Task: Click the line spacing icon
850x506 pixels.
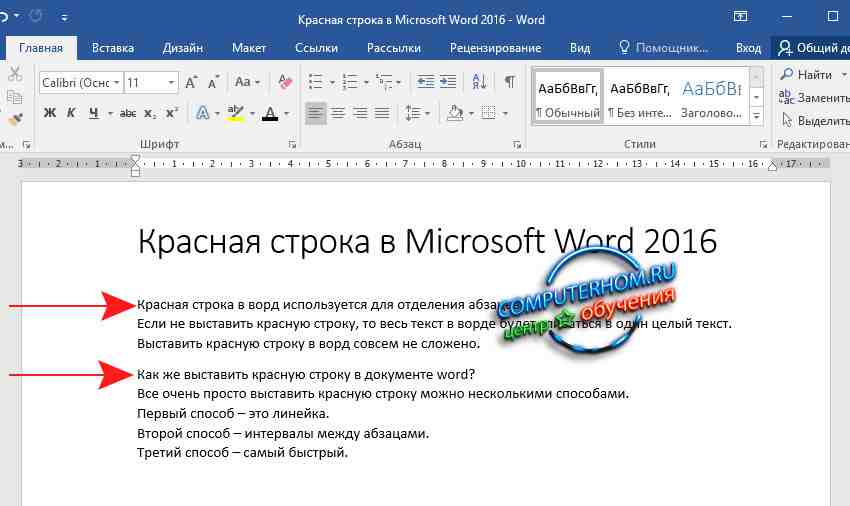Action: coord(413,113)
